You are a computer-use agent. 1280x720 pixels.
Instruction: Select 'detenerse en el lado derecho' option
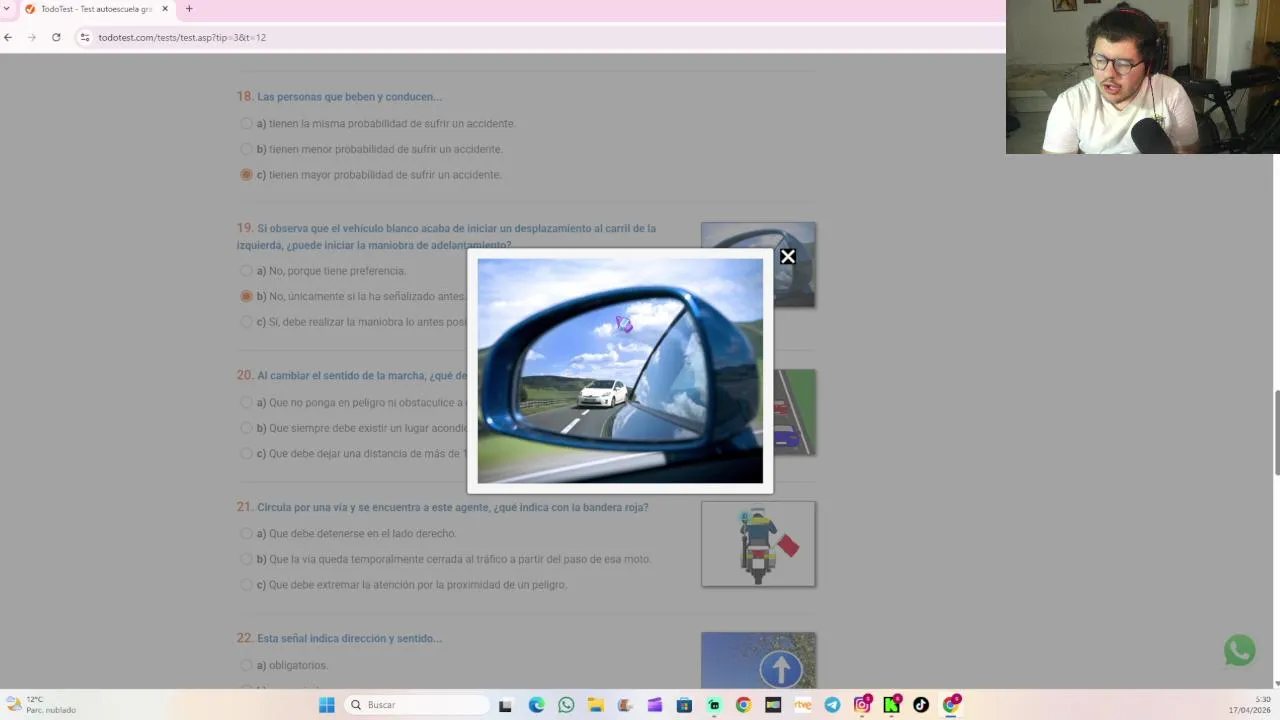click(x=246, y=534)
